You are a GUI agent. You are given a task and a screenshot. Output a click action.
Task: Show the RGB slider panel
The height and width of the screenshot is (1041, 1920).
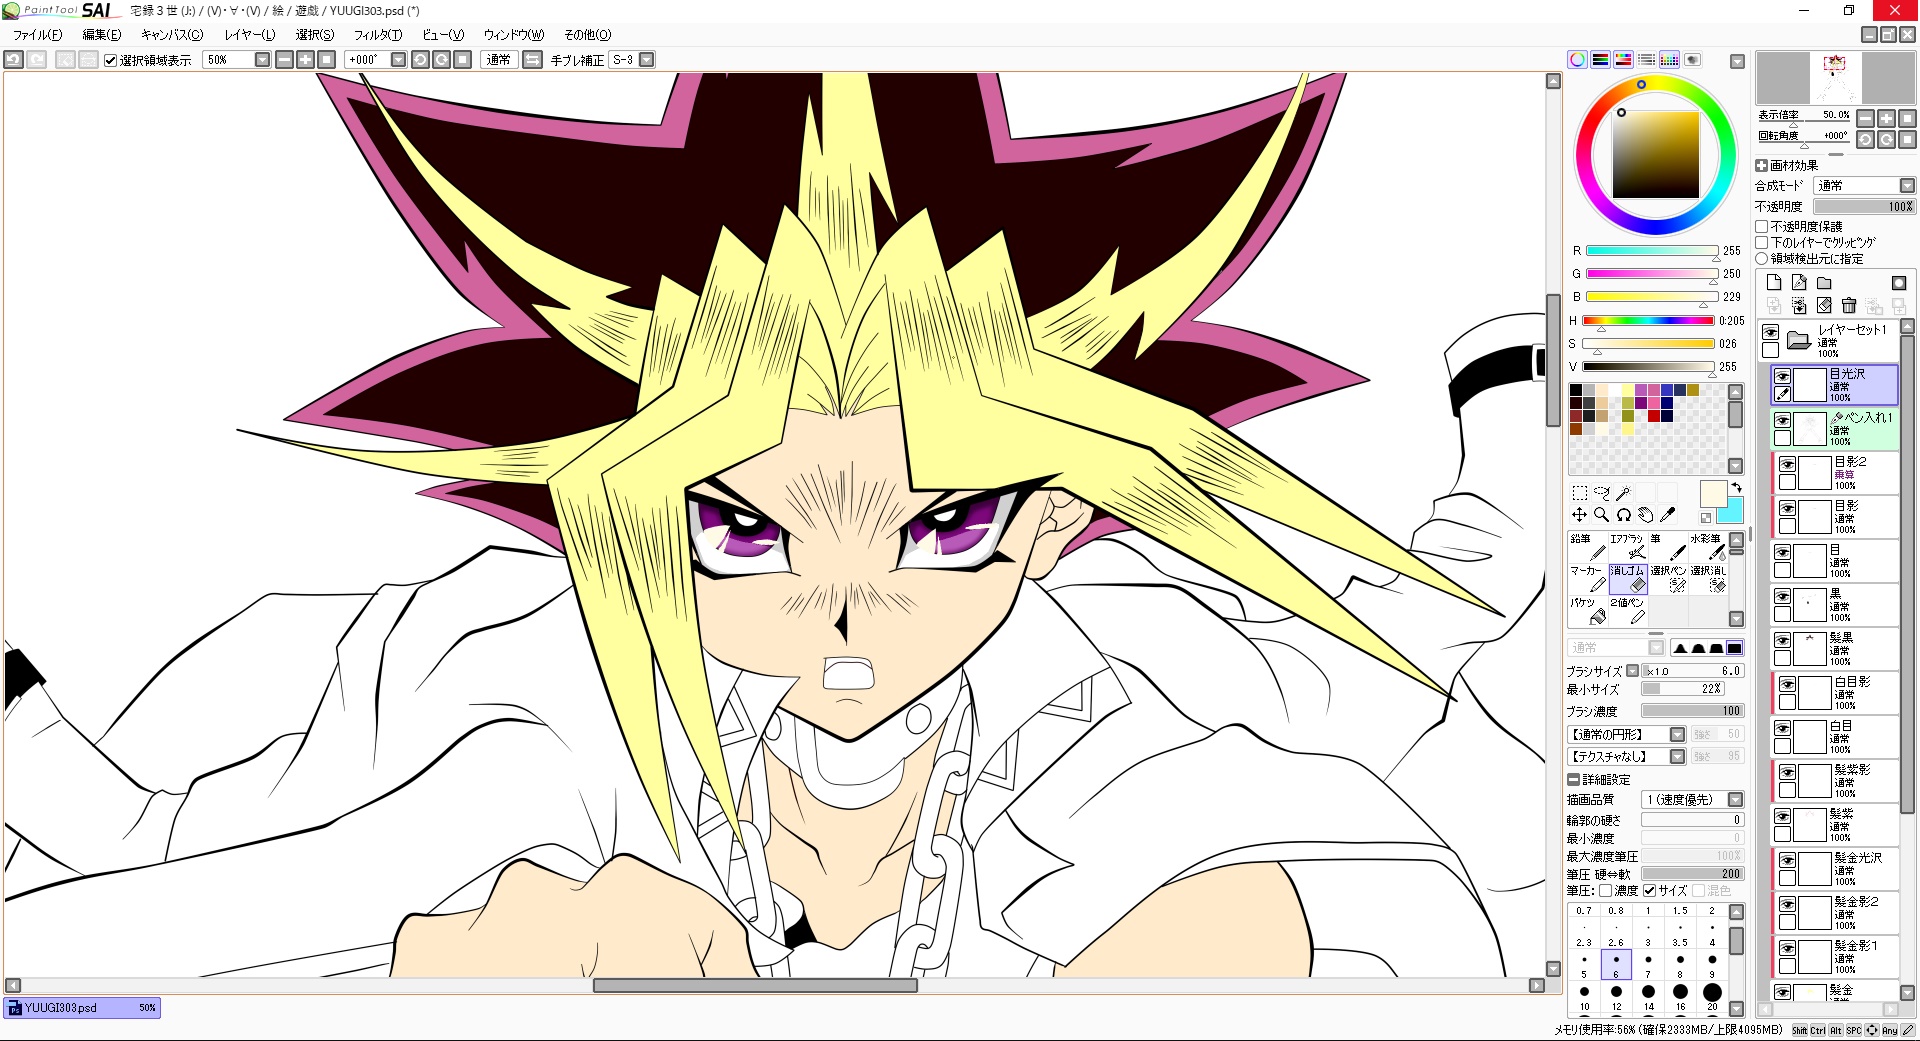click(1600, 60)
